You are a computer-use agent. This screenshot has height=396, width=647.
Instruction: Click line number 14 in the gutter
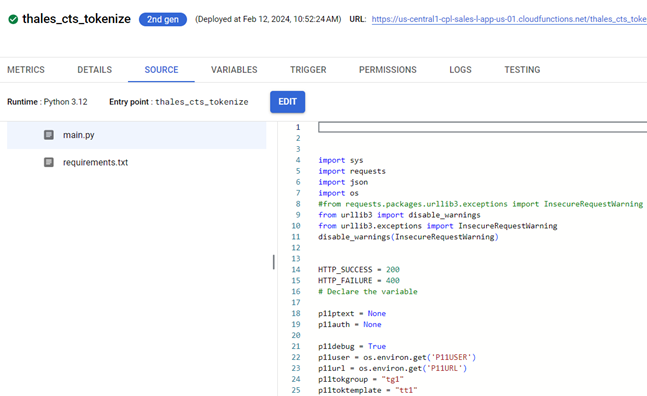(296, 269)
